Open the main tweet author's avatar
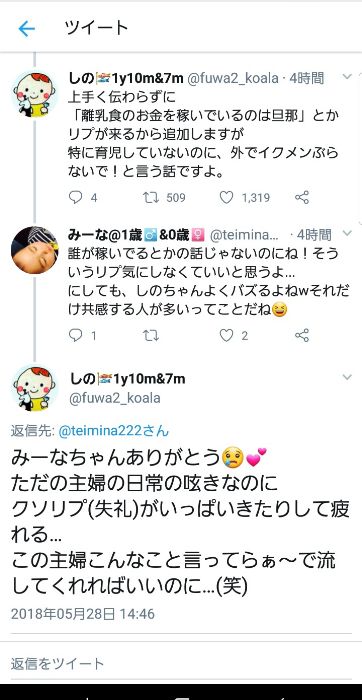362x700 pixels. point(34,388)
